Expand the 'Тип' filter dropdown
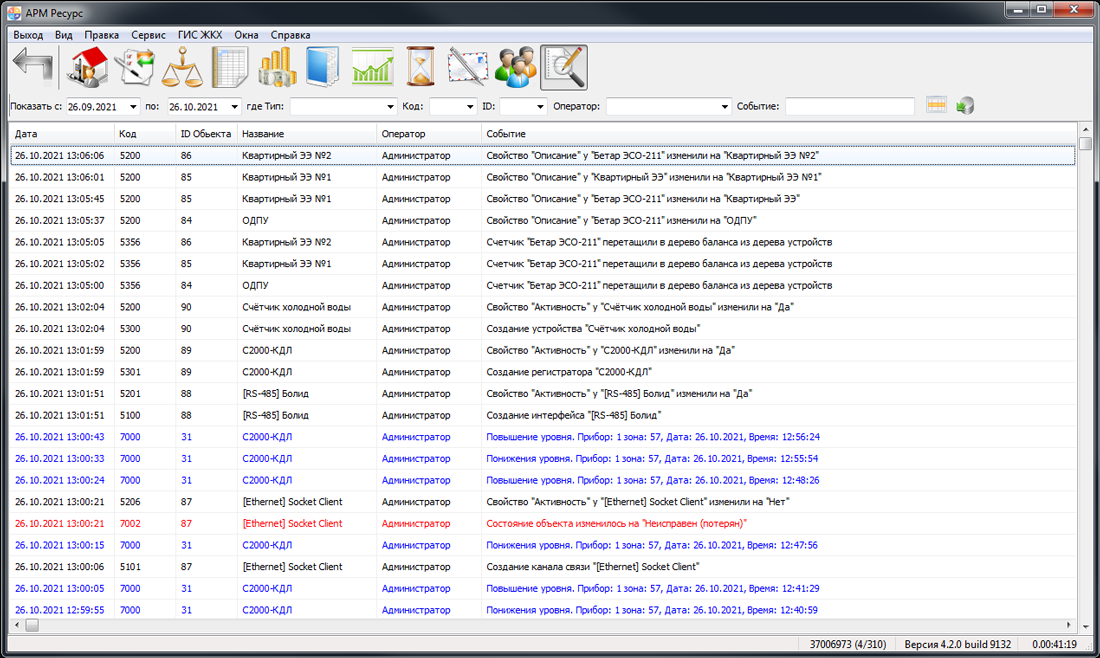 pos(390,107)
